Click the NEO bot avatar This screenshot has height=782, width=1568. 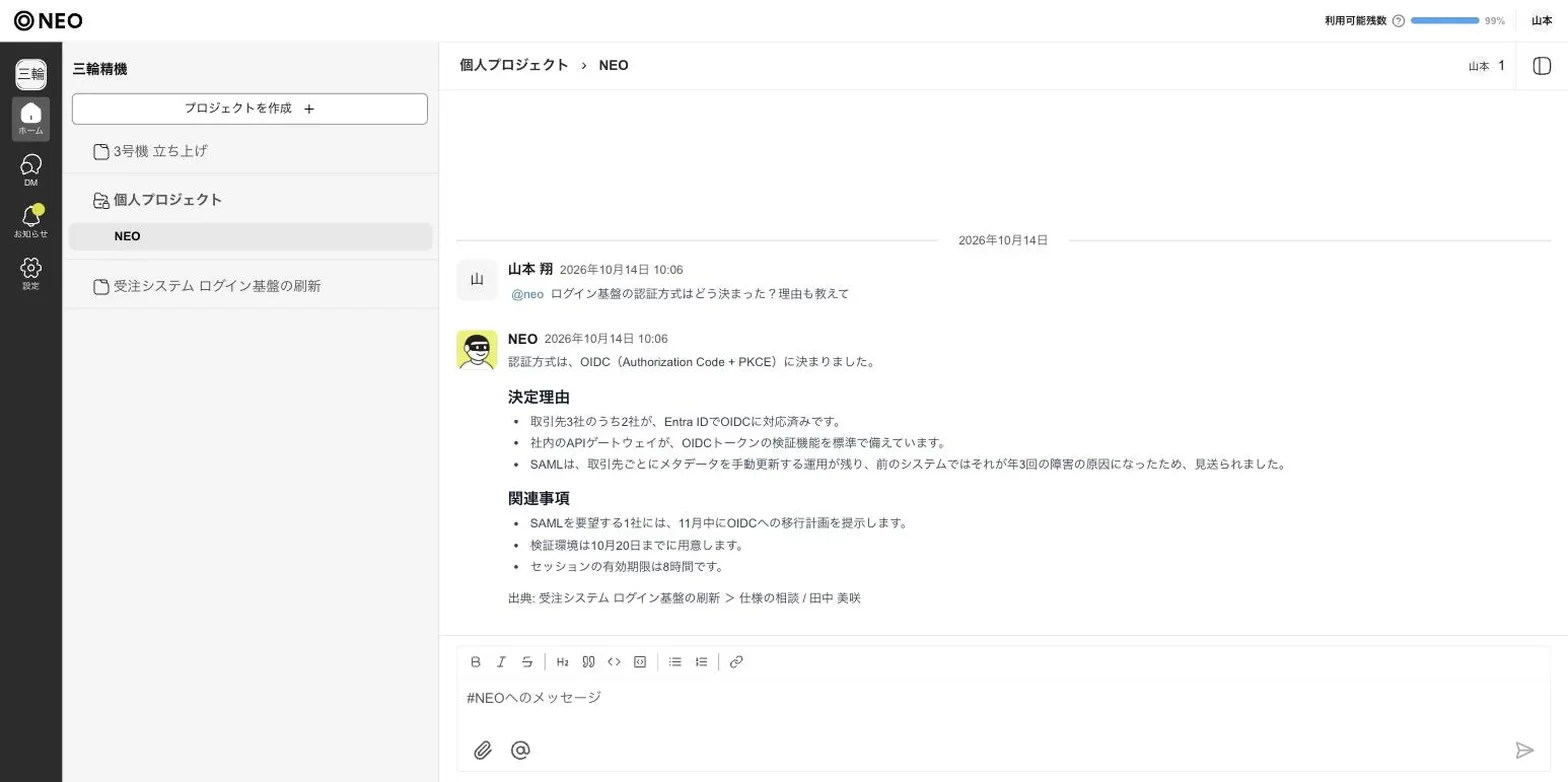coord(477,350)
